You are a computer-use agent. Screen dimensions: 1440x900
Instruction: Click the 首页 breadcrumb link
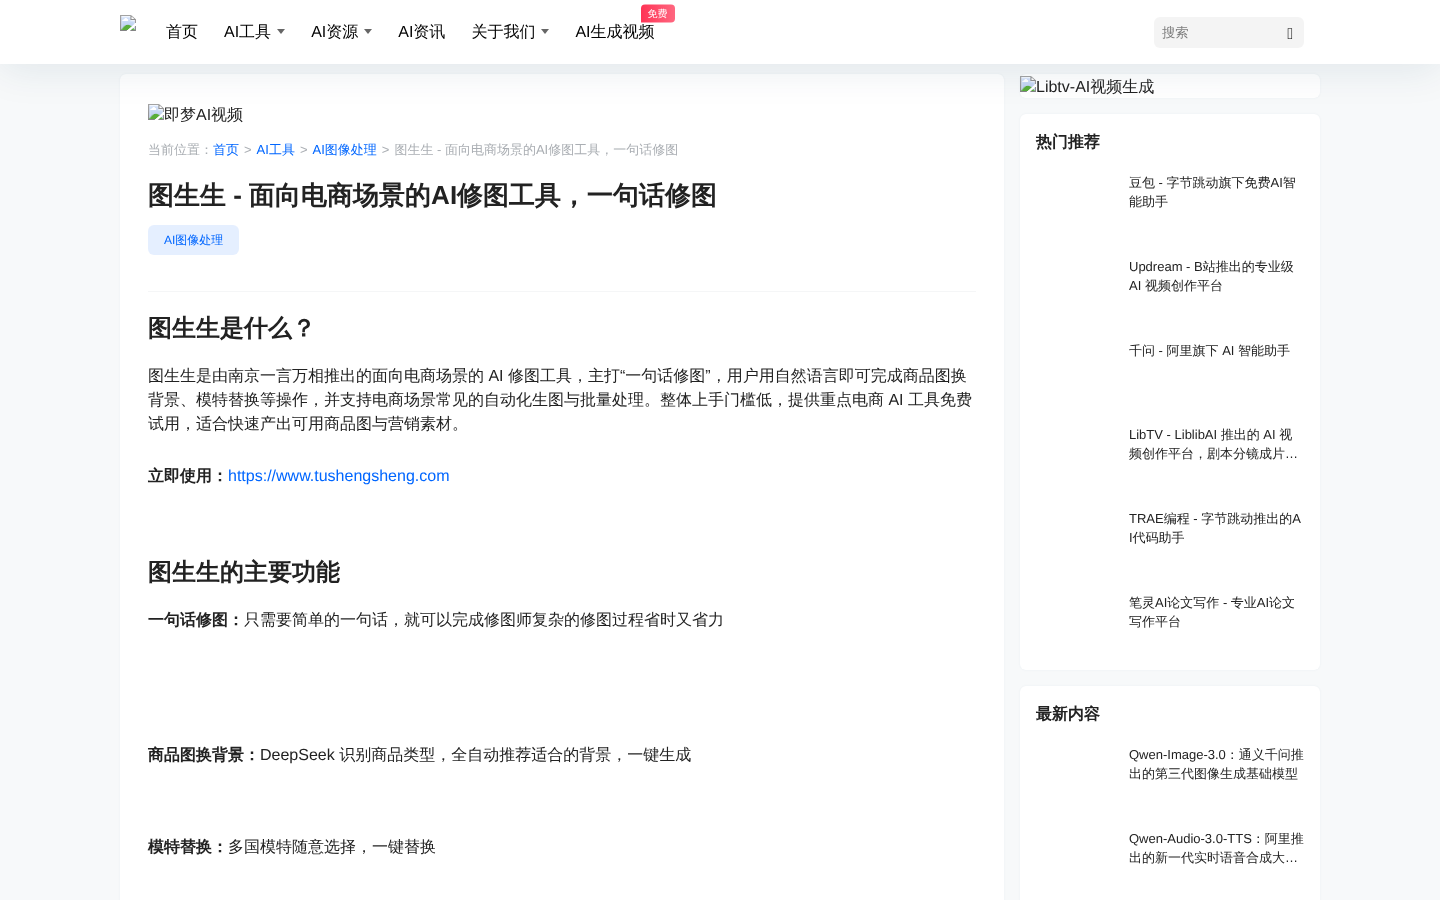point(226,150)
